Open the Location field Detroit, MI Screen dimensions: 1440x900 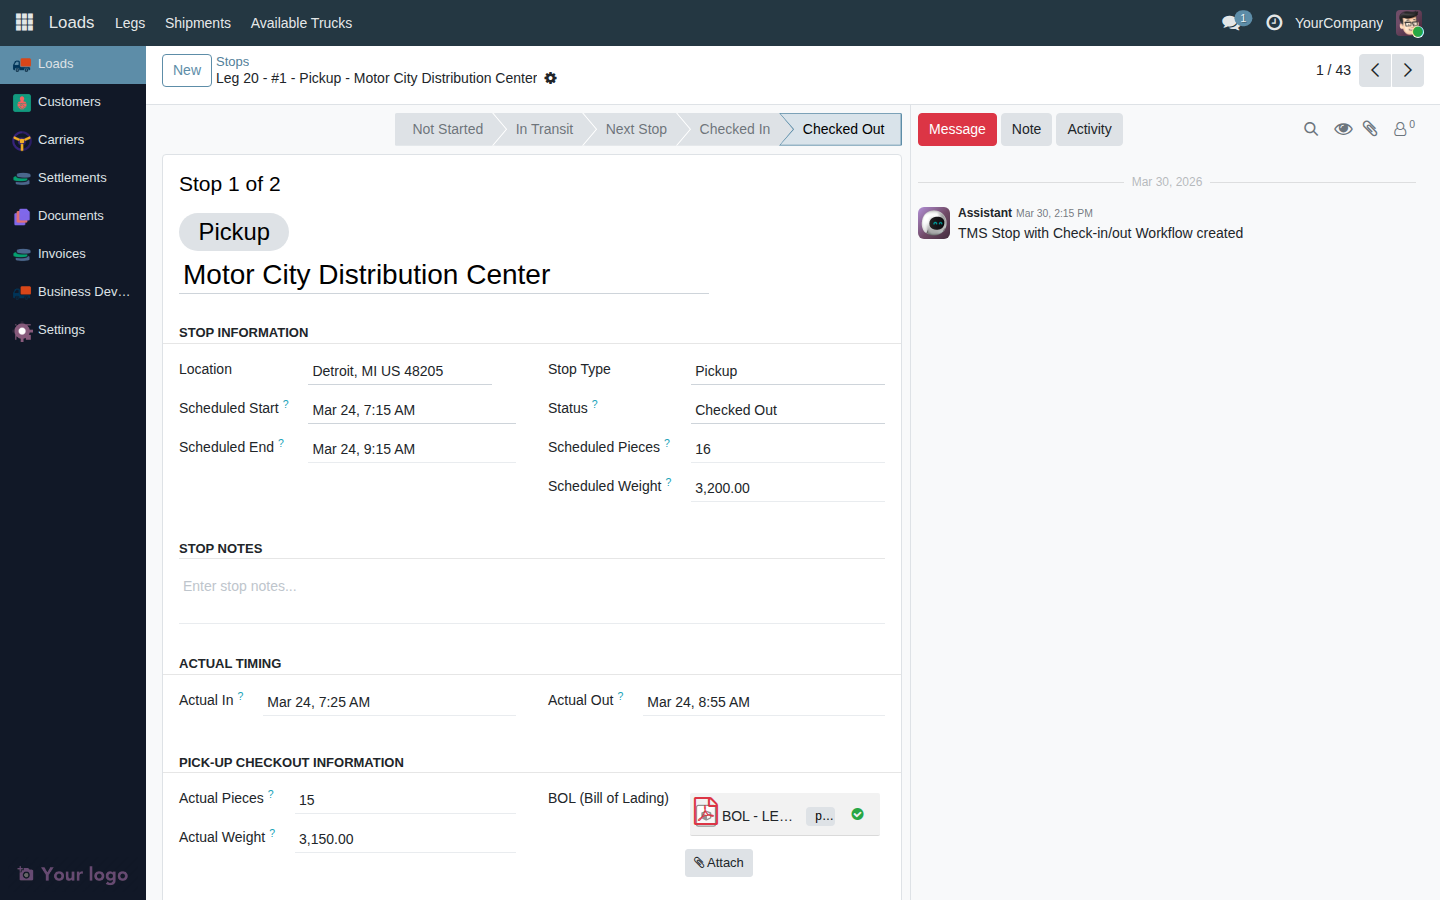tap(400, 371)
